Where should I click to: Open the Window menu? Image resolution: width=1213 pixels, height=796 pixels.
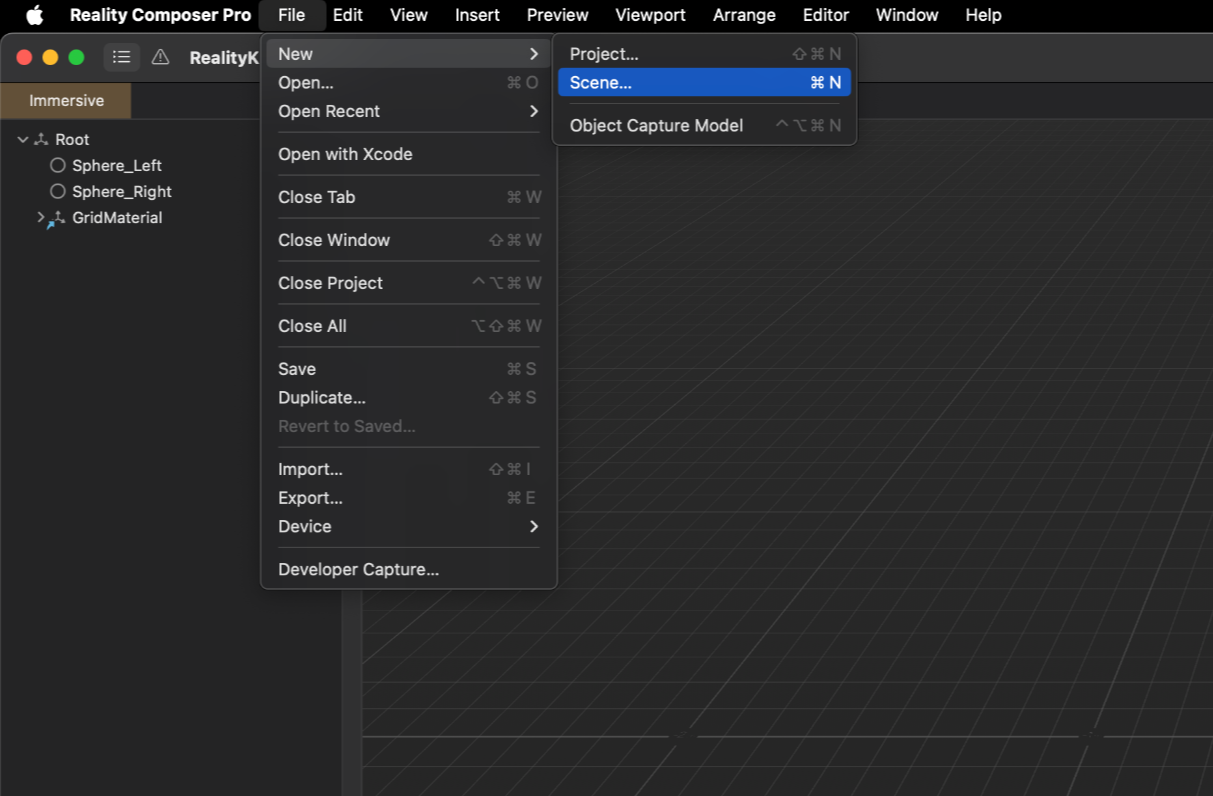point(907,15)
